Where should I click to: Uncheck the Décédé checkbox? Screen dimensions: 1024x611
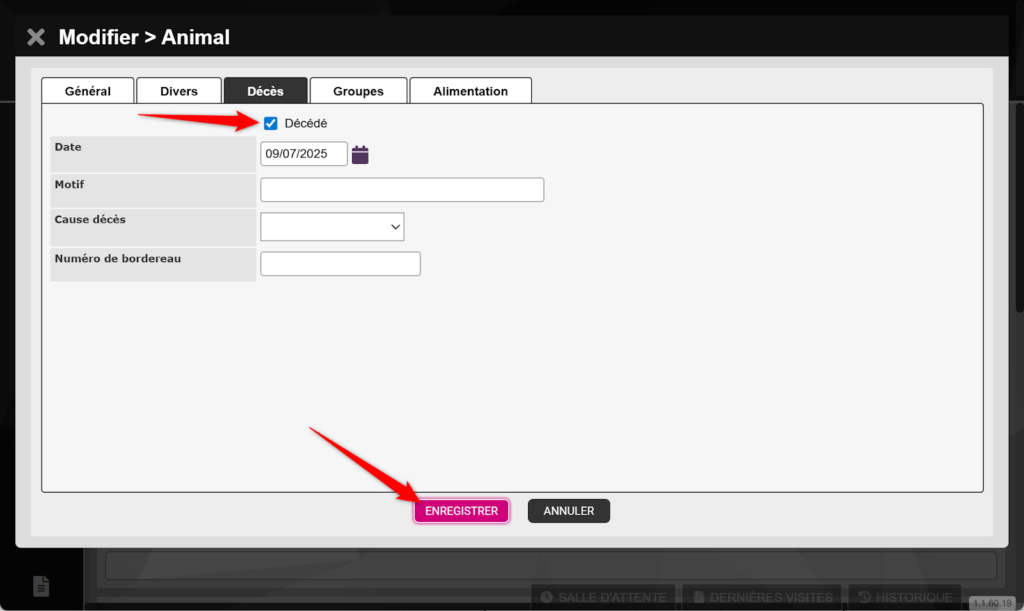pos(271,124)
